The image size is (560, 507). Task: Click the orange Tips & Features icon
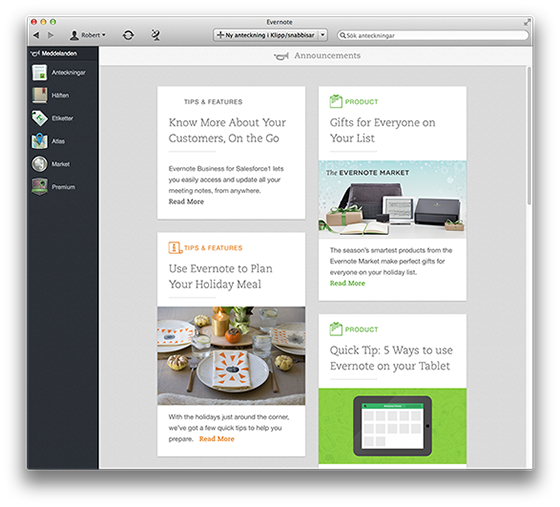(175, 247)
